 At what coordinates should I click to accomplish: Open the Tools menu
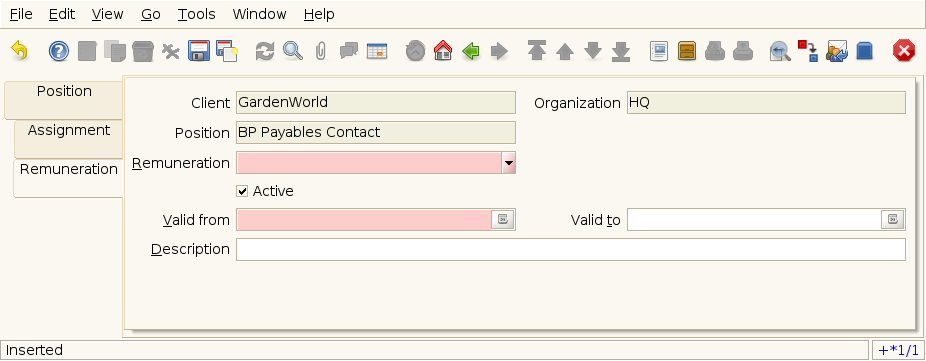[197, 14]
